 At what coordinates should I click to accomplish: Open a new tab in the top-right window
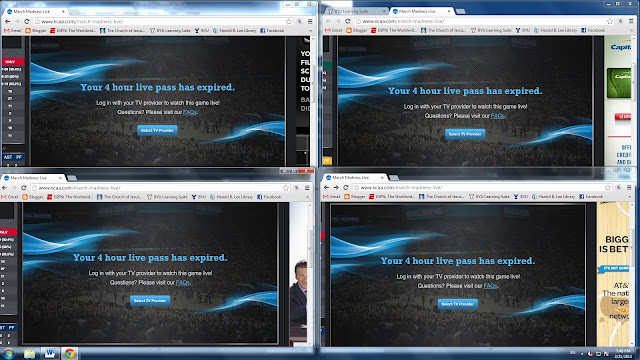[461, 11]
